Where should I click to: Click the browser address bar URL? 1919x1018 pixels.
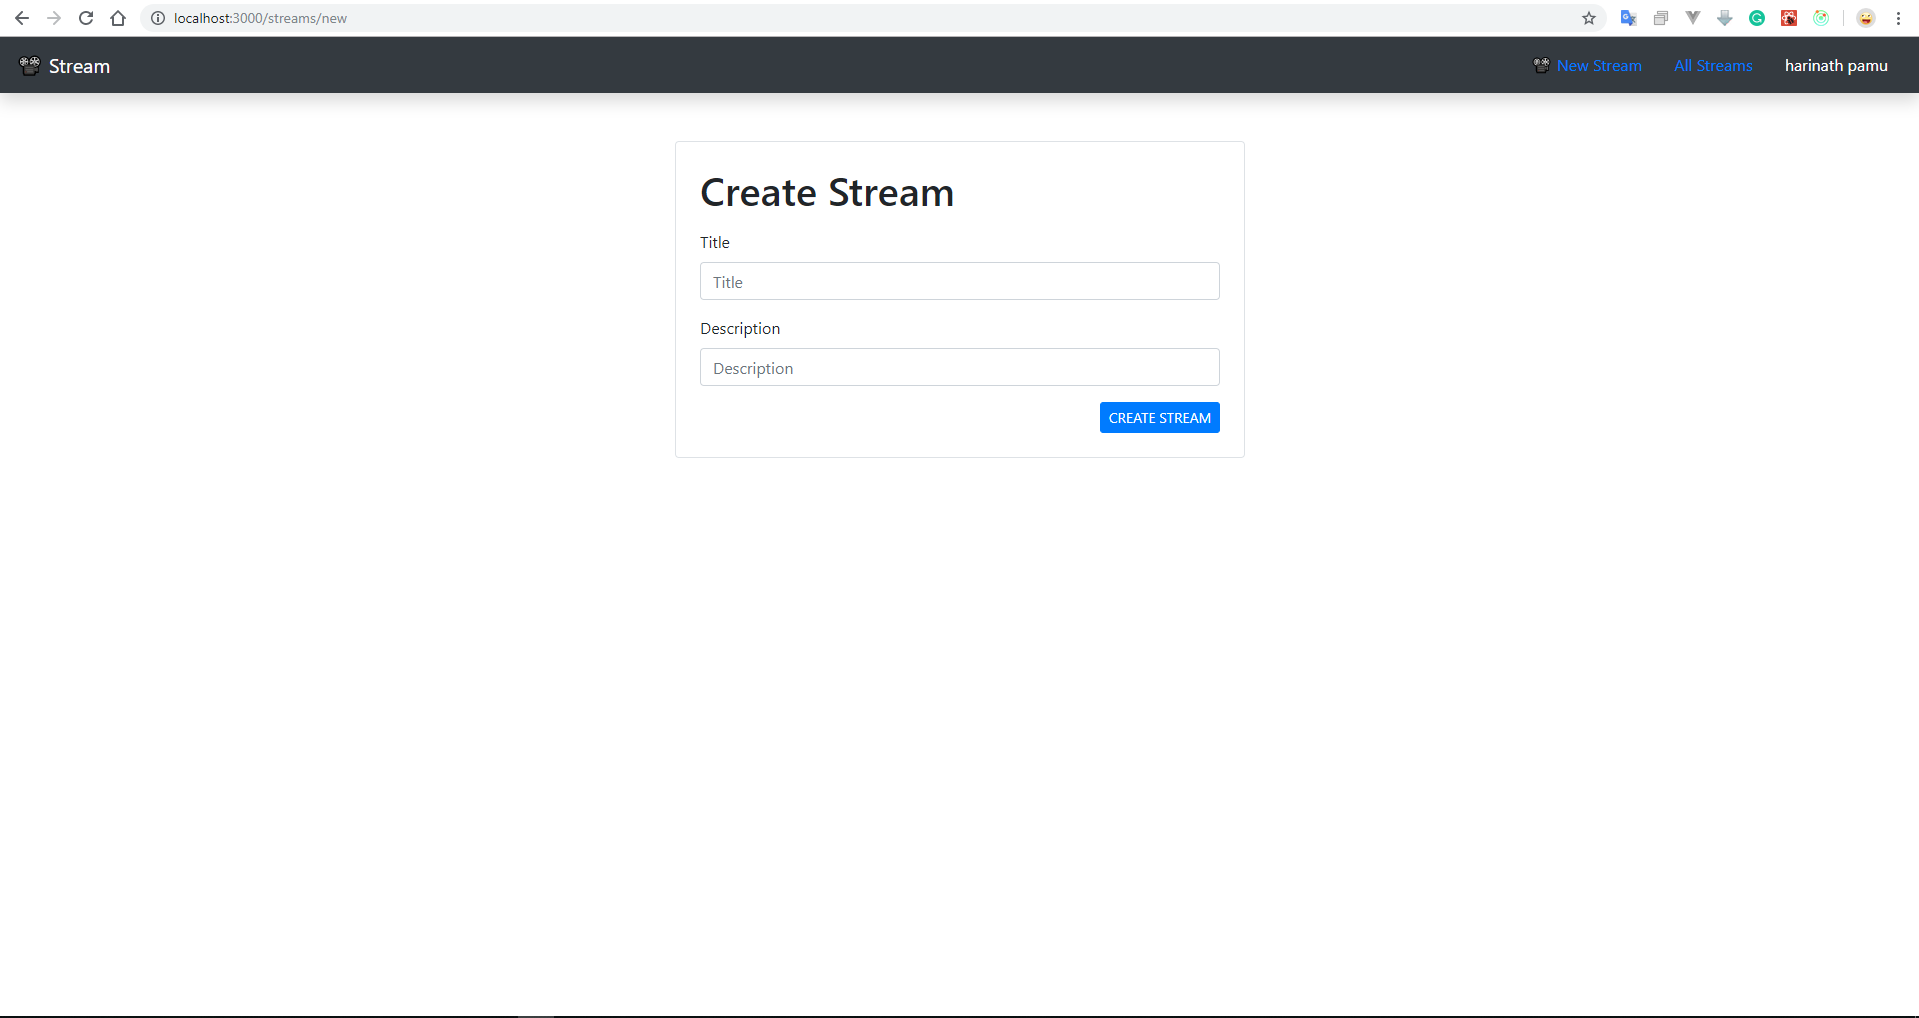point(260,18)
